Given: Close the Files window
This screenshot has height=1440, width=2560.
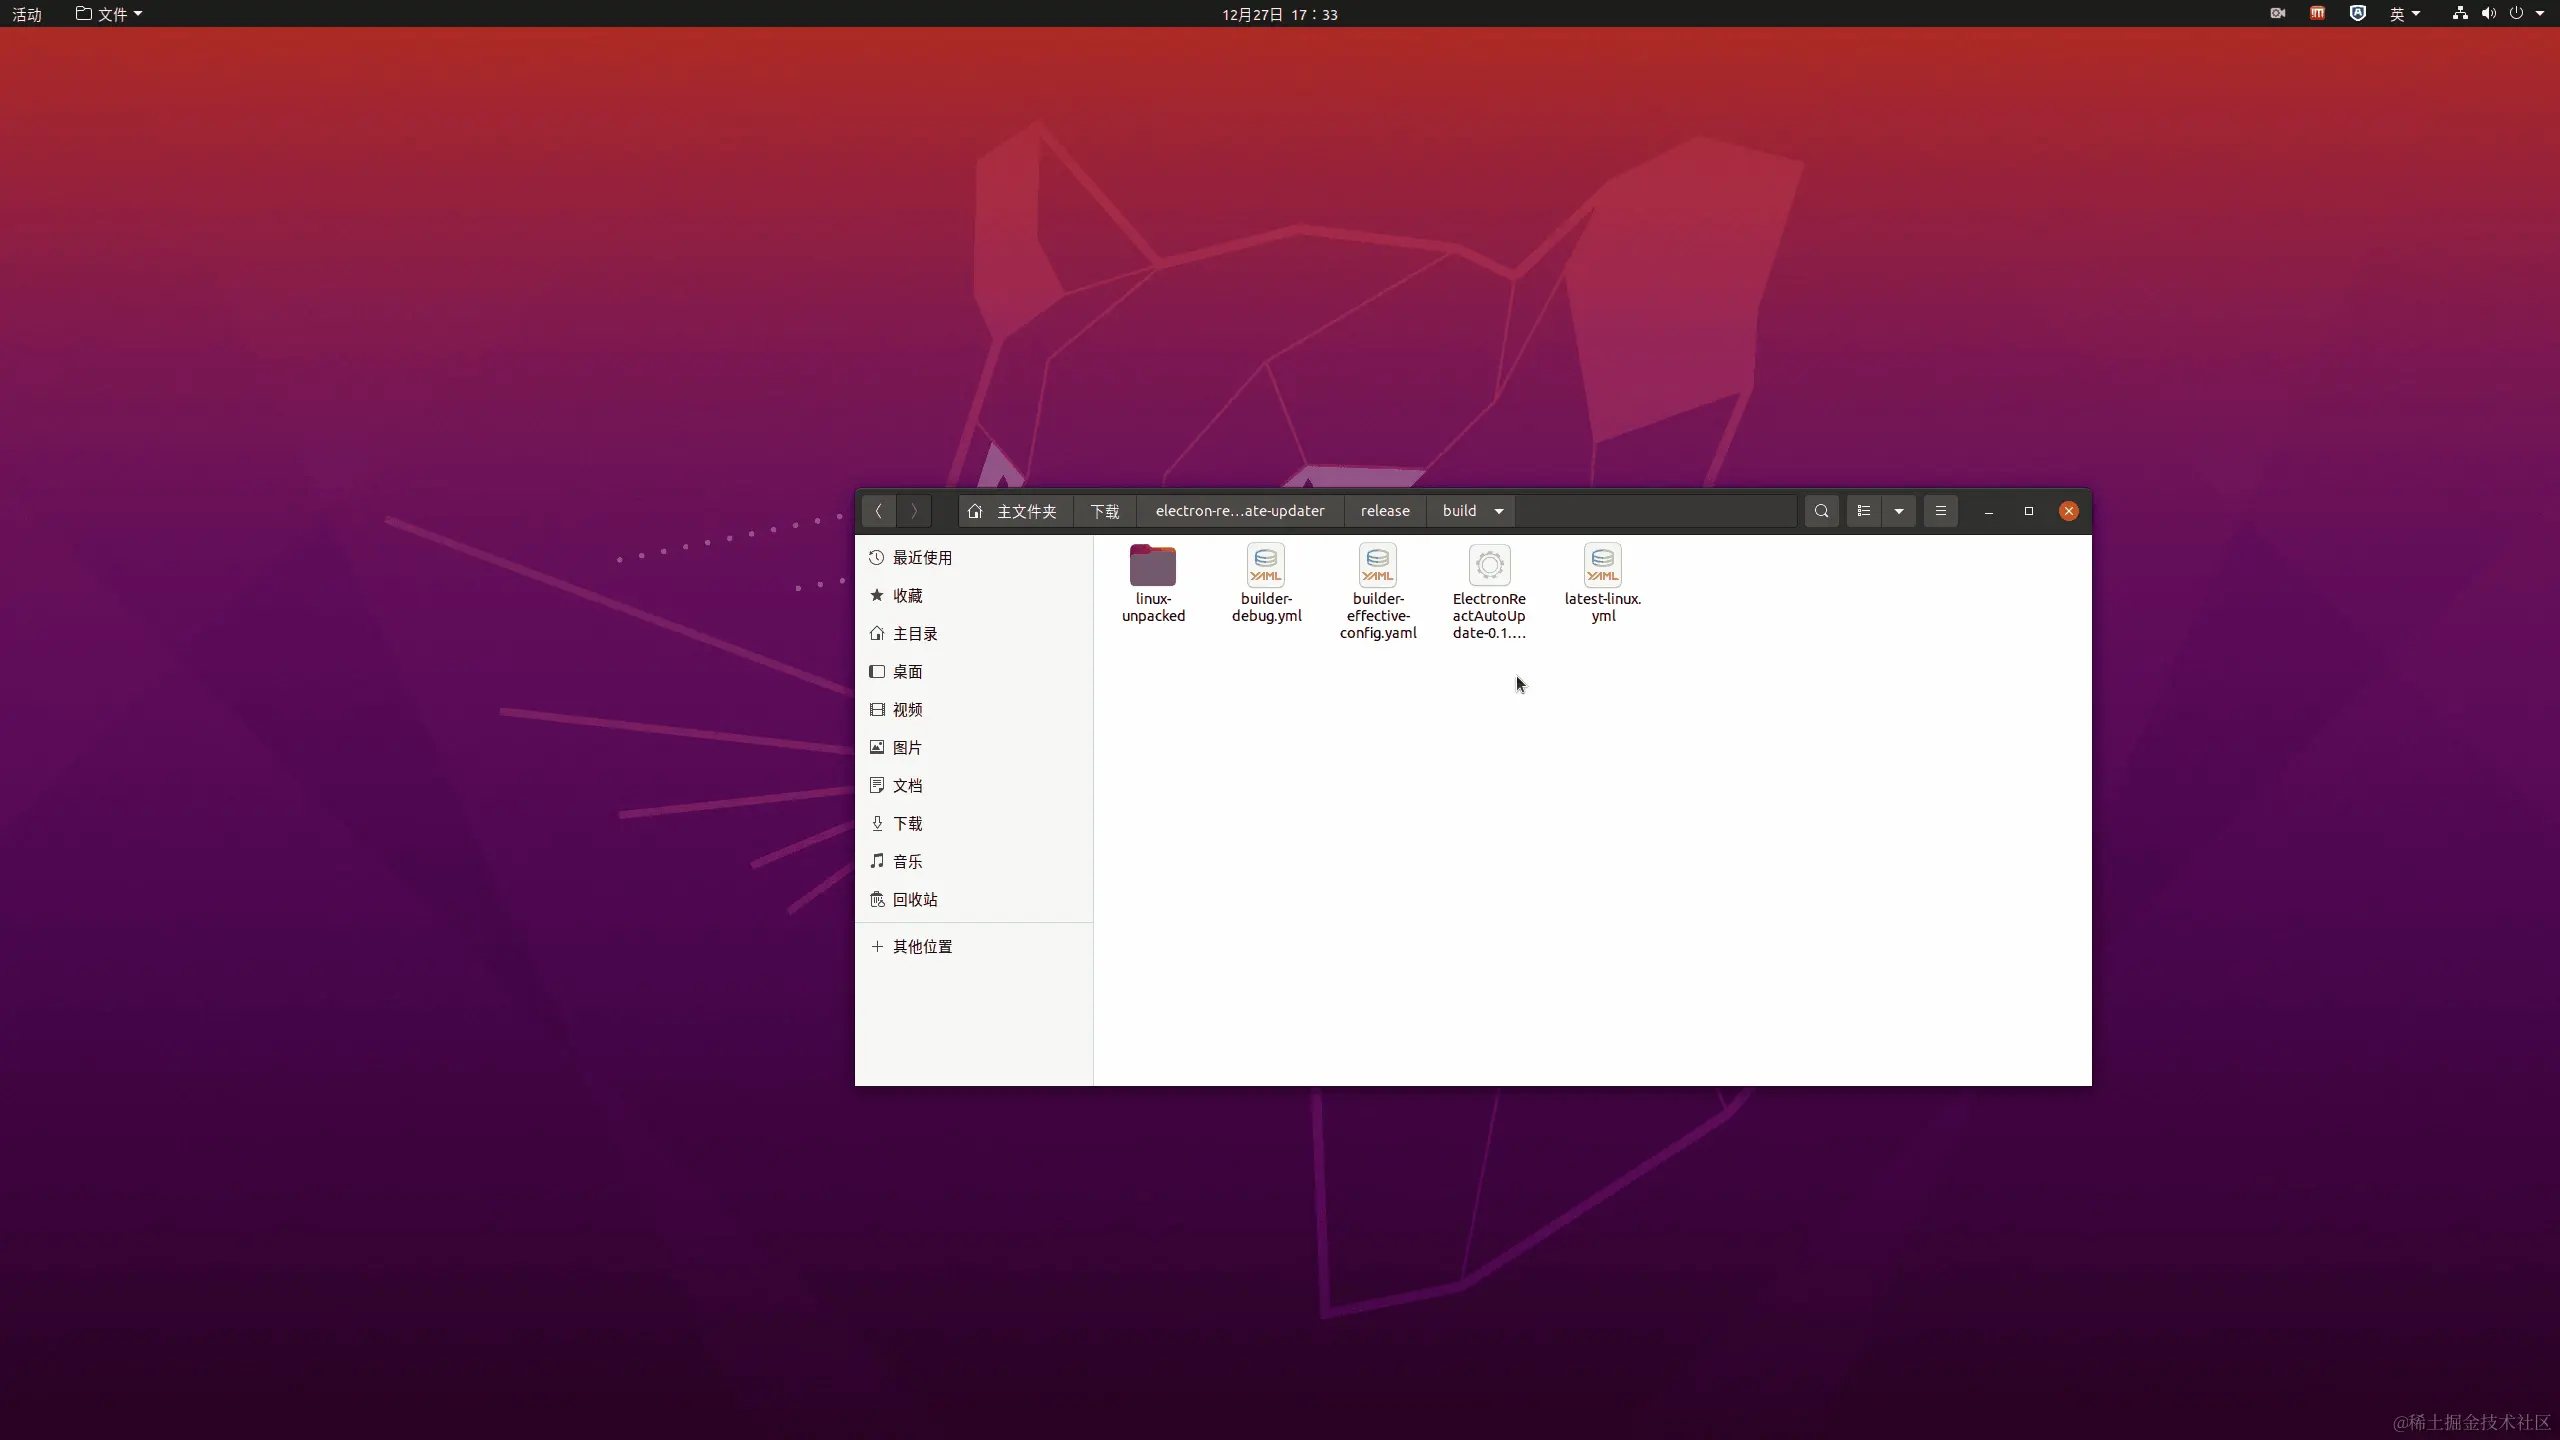Looking at the screenshot, I should 2069,511.
